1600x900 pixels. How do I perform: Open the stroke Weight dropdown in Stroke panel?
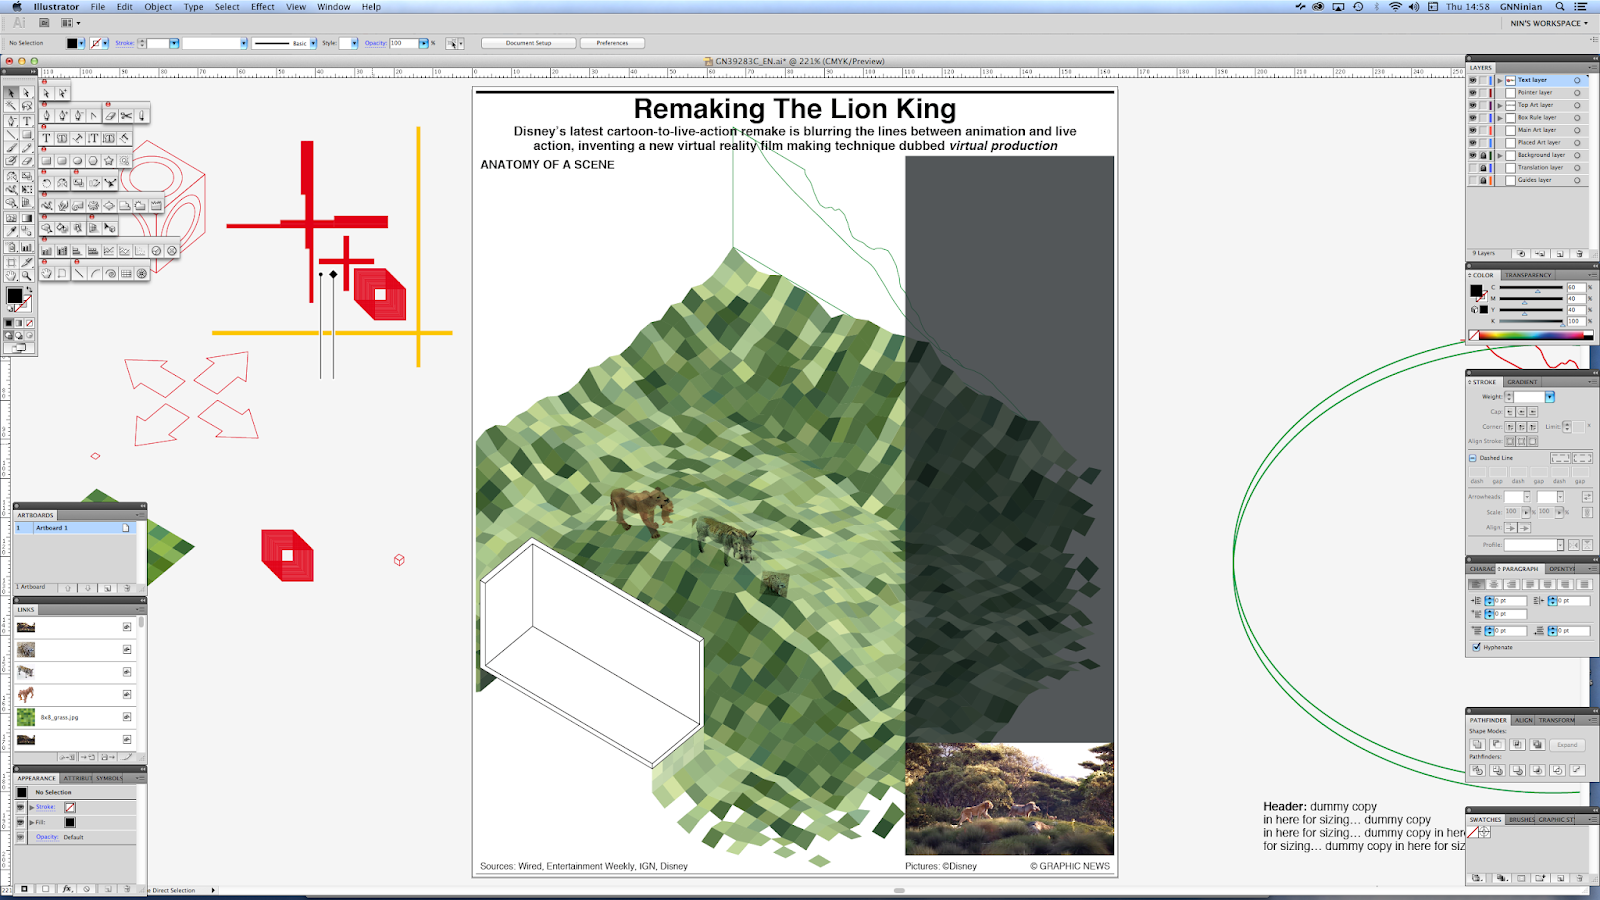click(1550, 397)
